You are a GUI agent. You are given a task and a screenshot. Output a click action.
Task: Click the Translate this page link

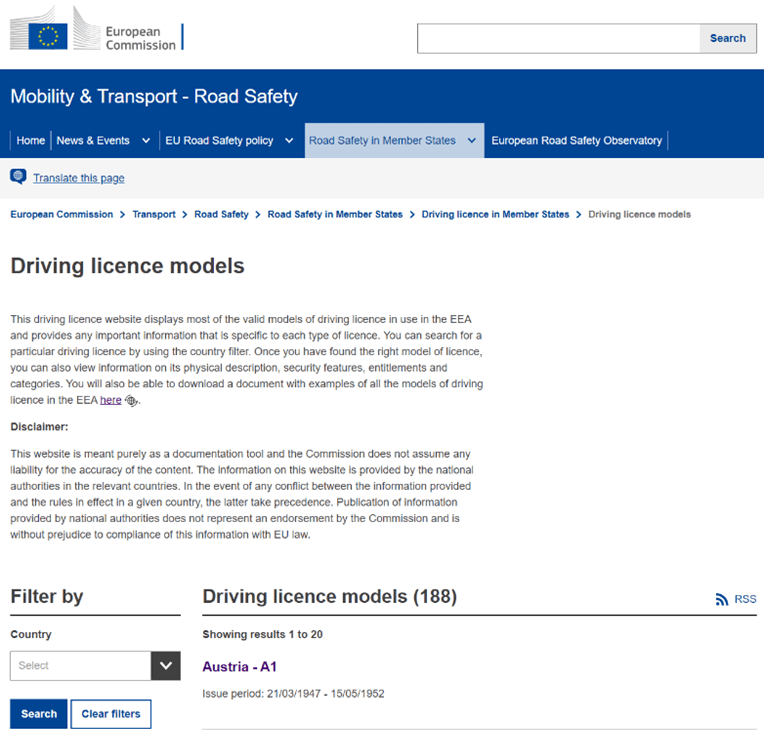point(78,178)
